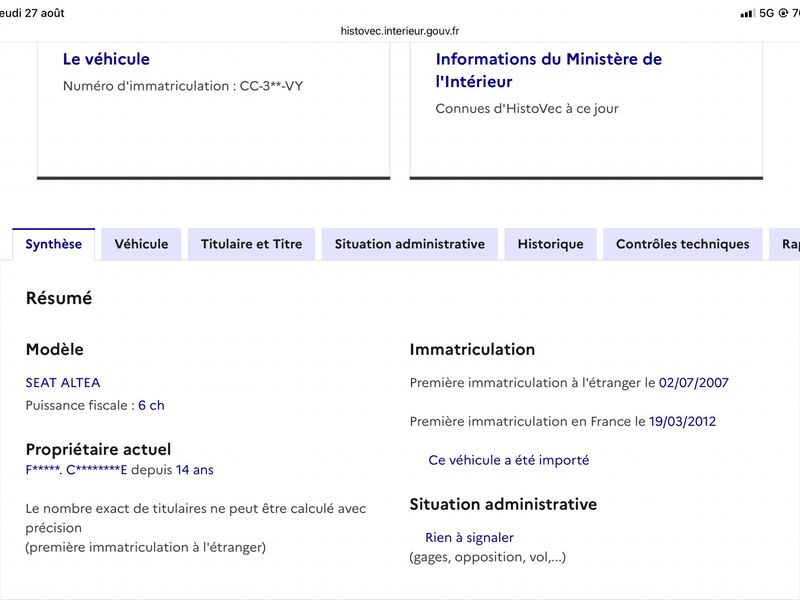800x600 pixels.
Task: Tap the cellular signal strength icon
Action: tap(747, 14)
